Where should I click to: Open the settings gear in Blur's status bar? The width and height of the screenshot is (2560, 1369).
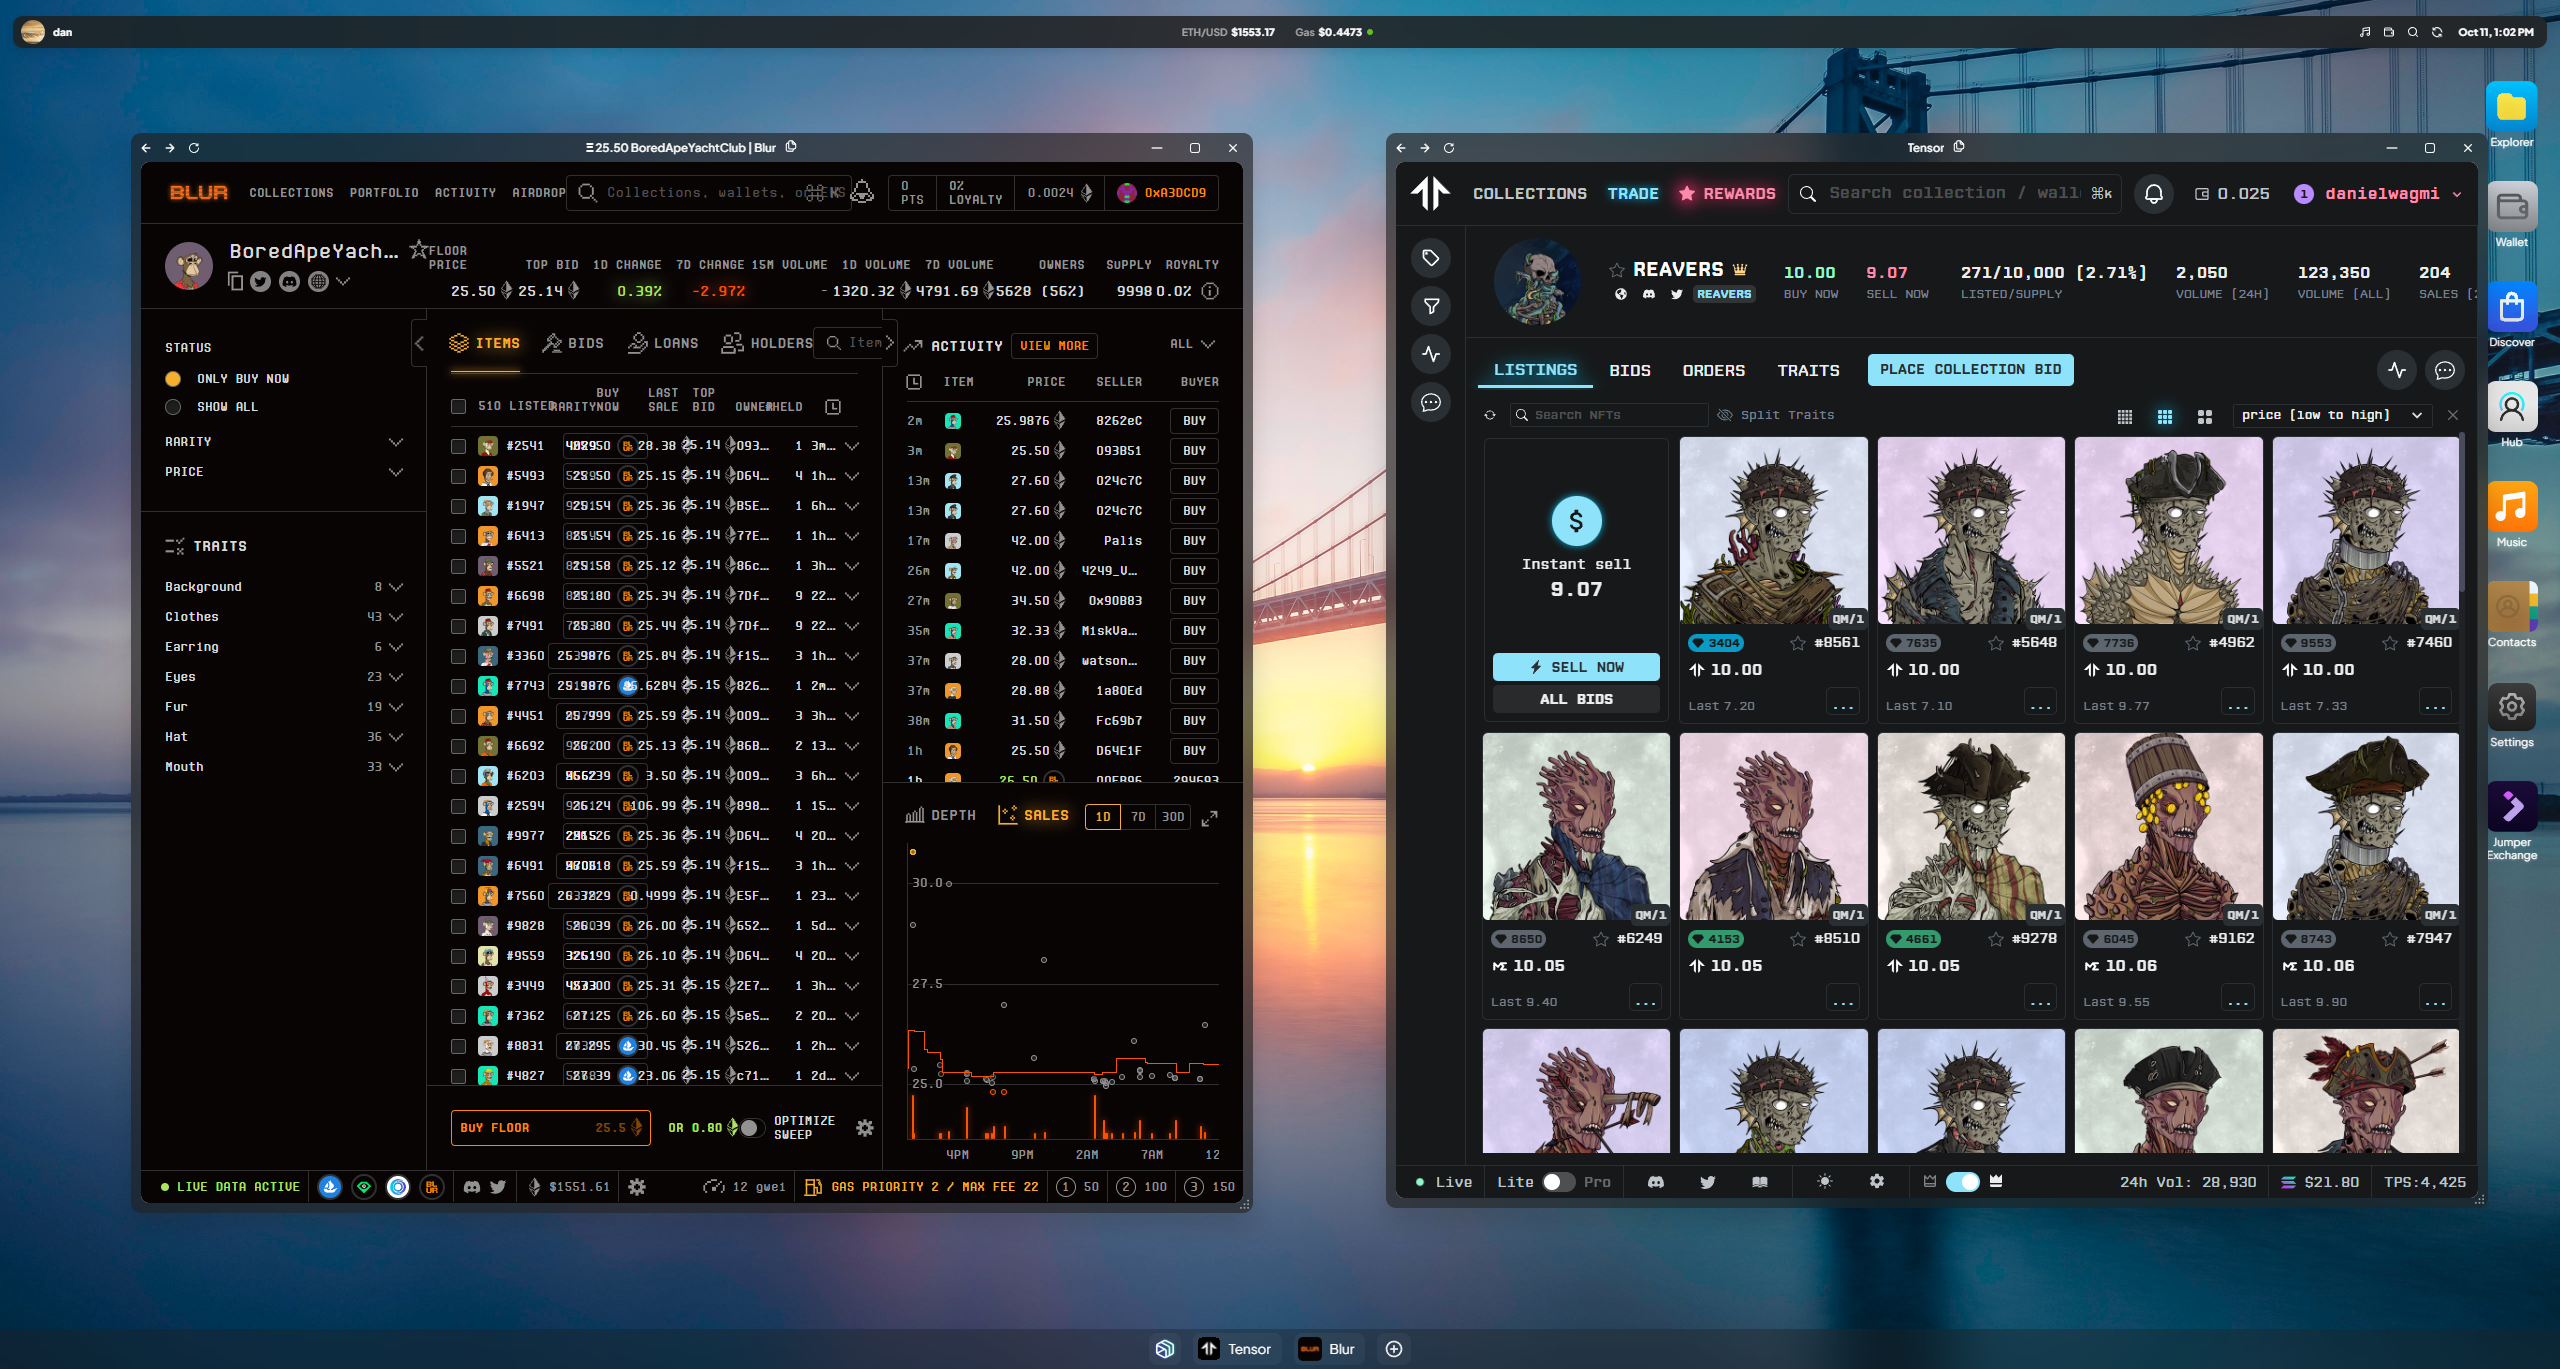click(x=637, y=1187)
